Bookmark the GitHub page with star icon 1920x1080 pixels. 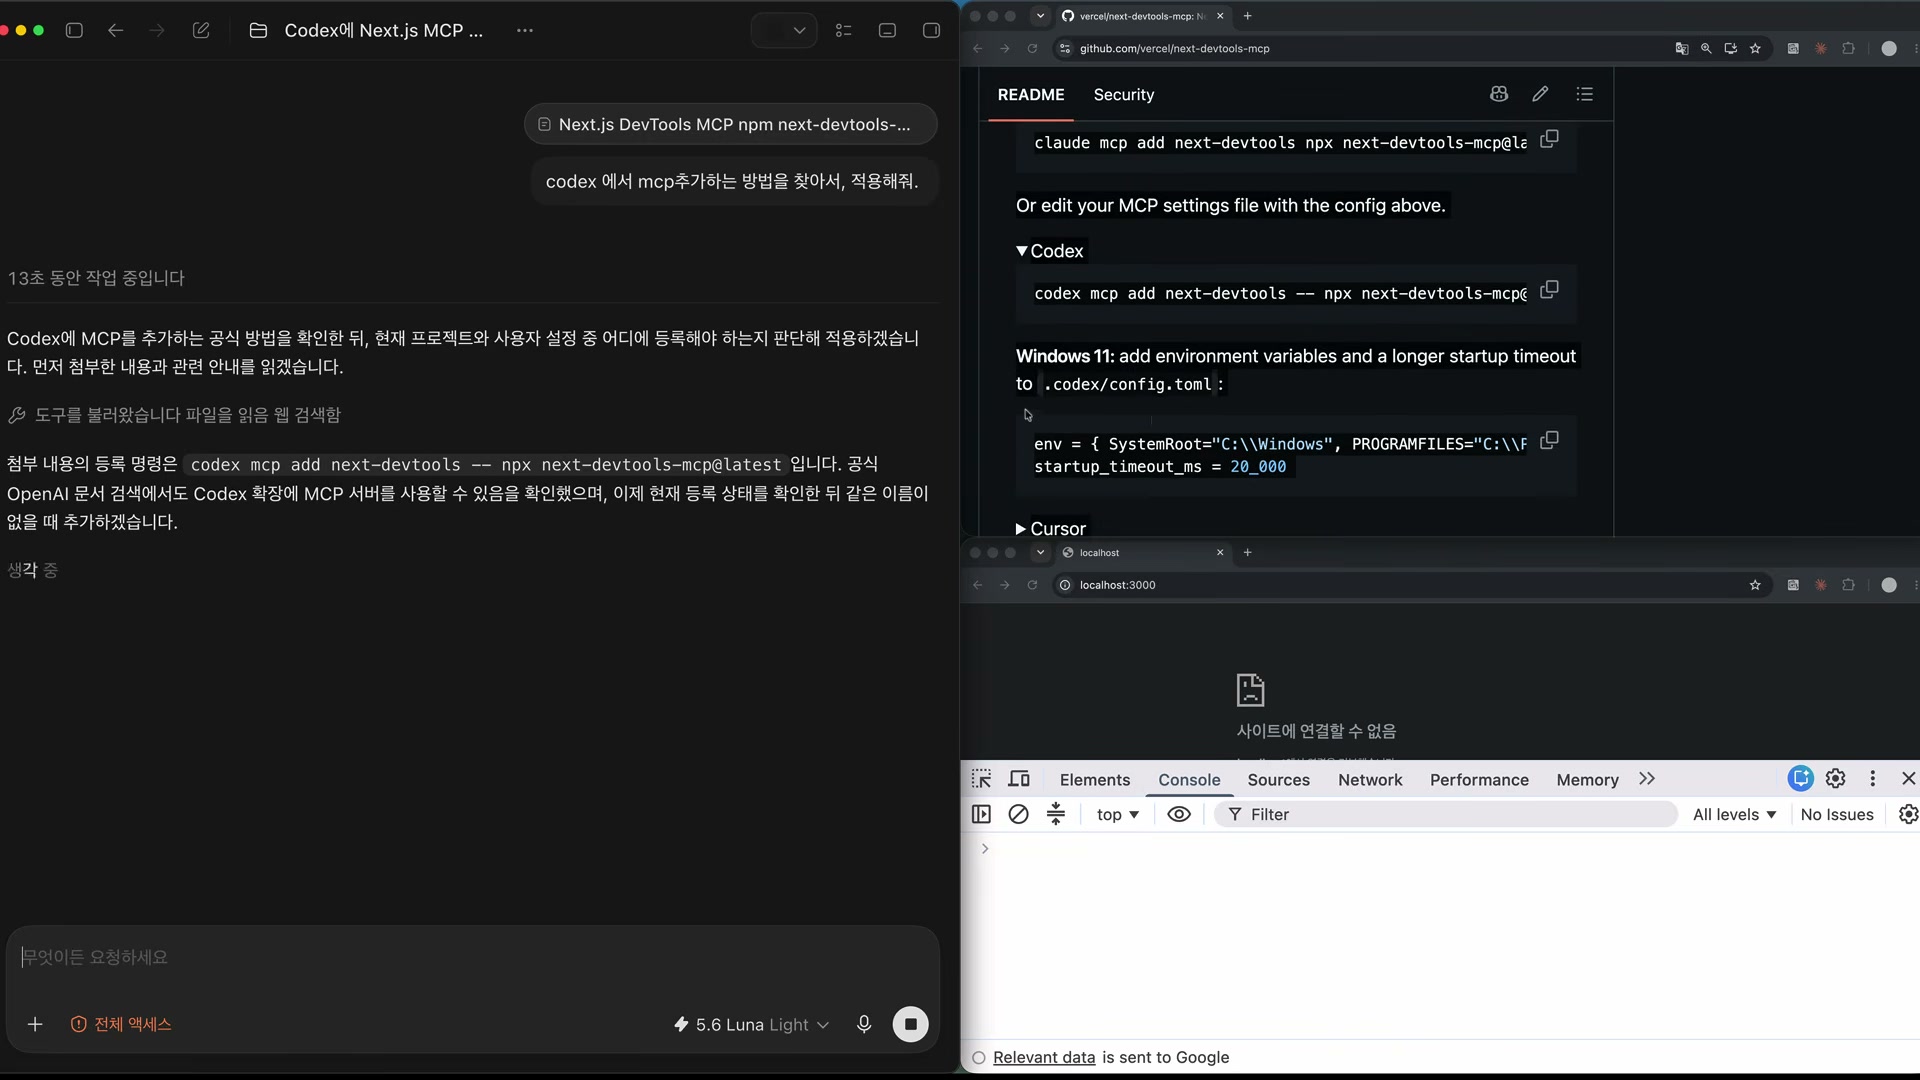tap(1755, 48)
